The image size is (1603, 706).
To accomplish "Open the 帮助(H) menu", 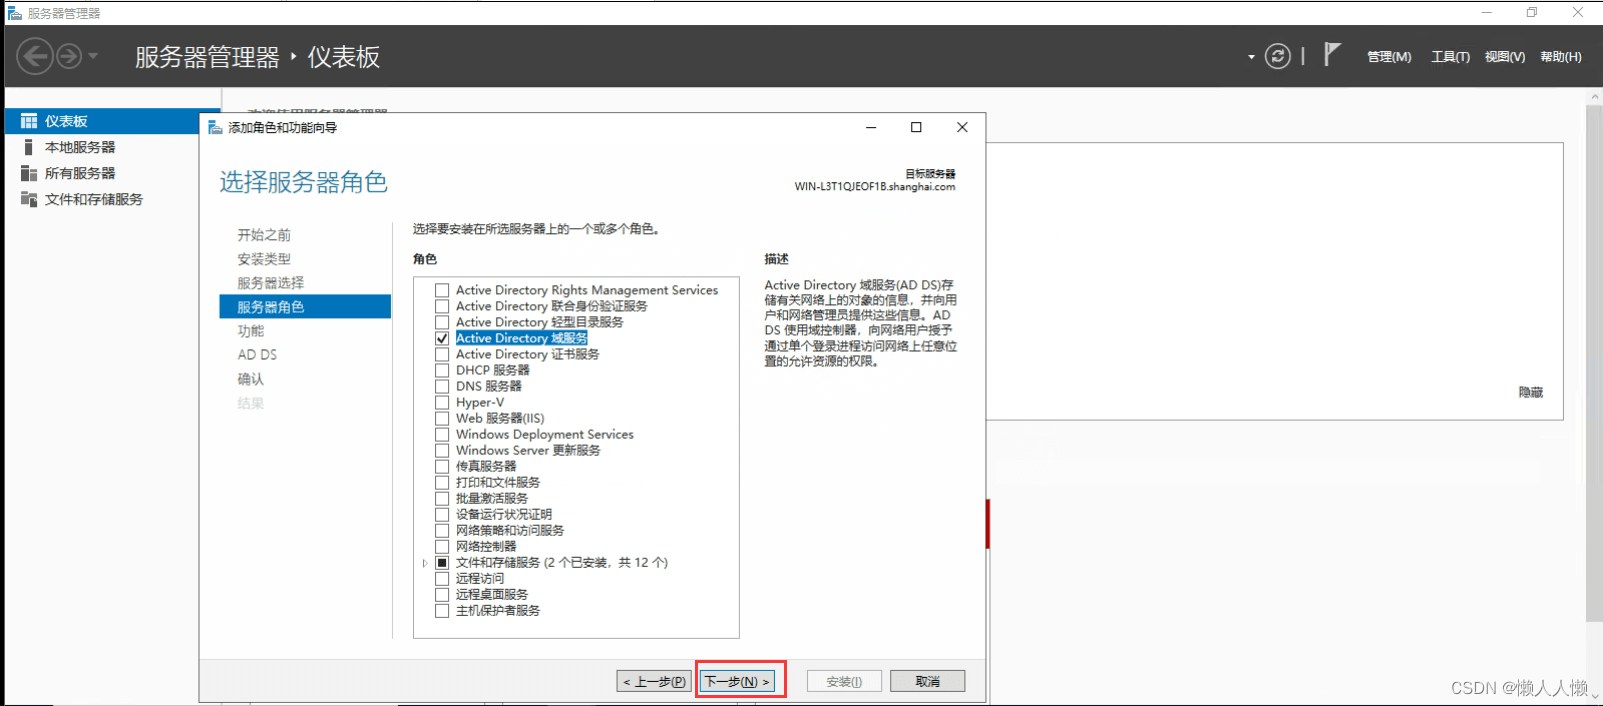I will tap(1561, 57).
